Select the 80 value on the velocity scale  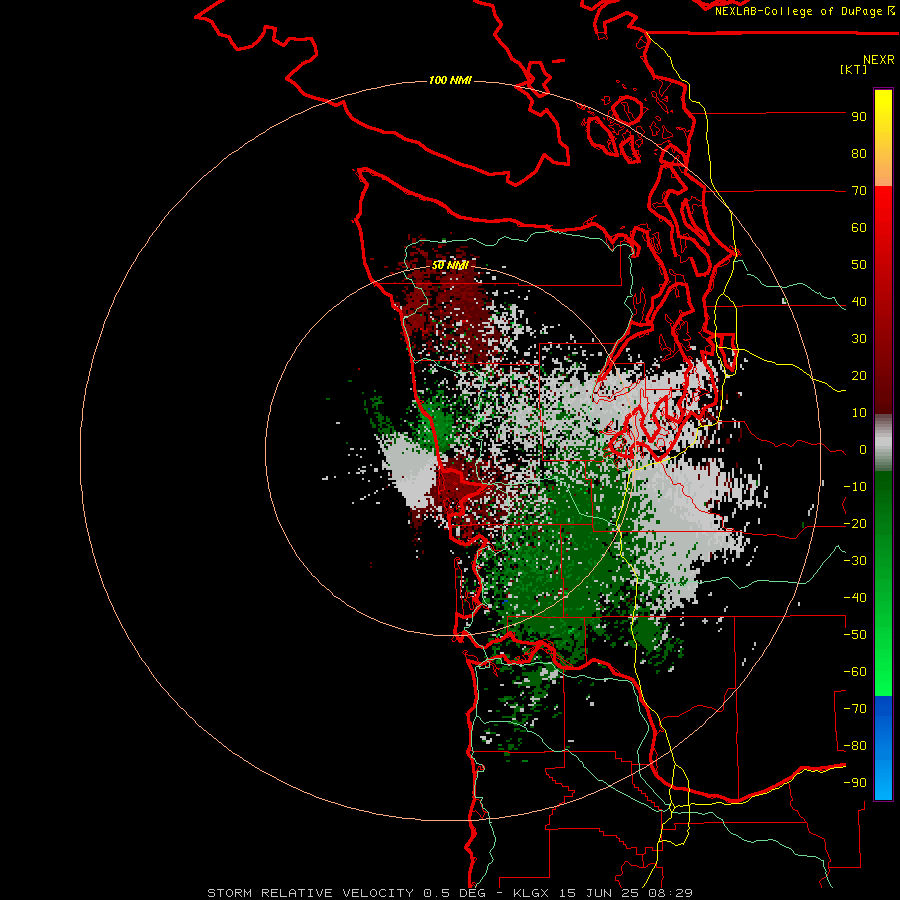(859, 154)
